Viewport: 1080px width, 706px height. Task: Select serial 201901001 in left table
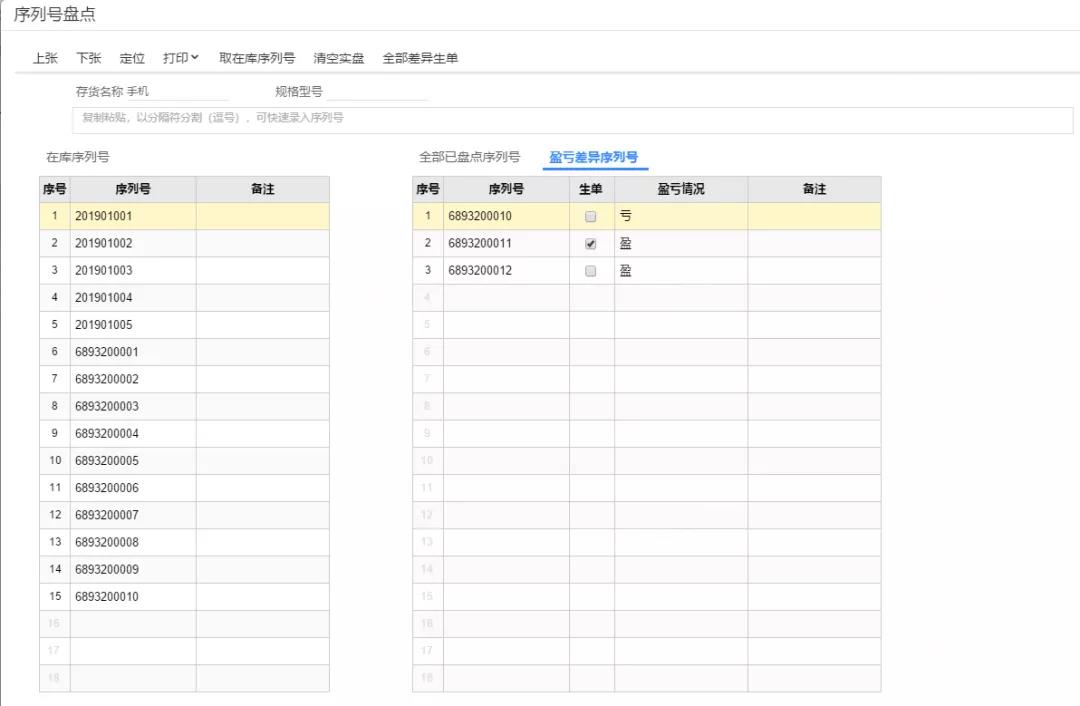click(x=185, y=216)
